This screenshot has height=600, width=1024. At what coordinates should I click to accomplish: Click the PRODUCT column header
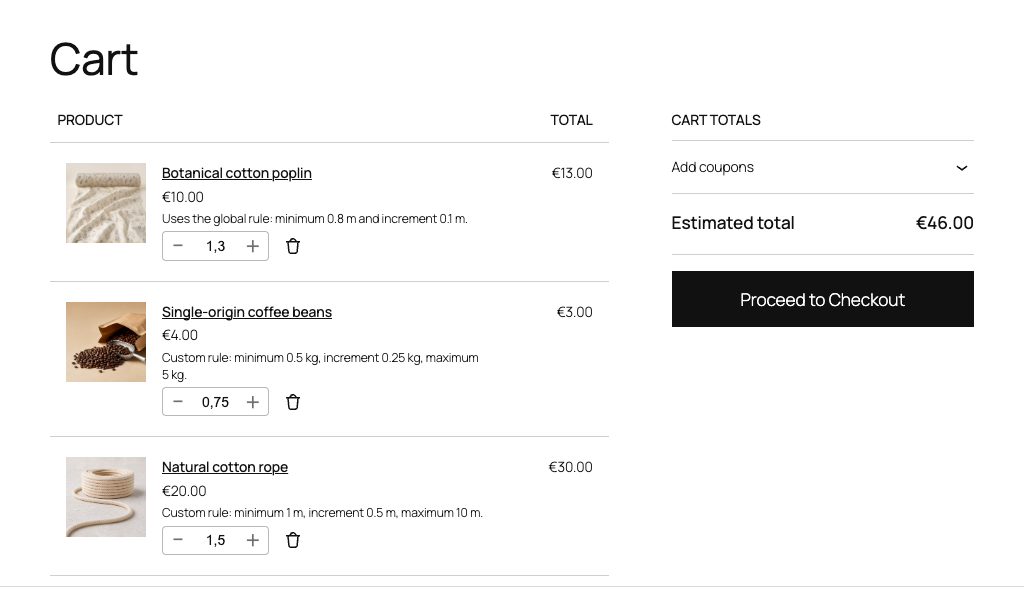[x=90, y=120]
